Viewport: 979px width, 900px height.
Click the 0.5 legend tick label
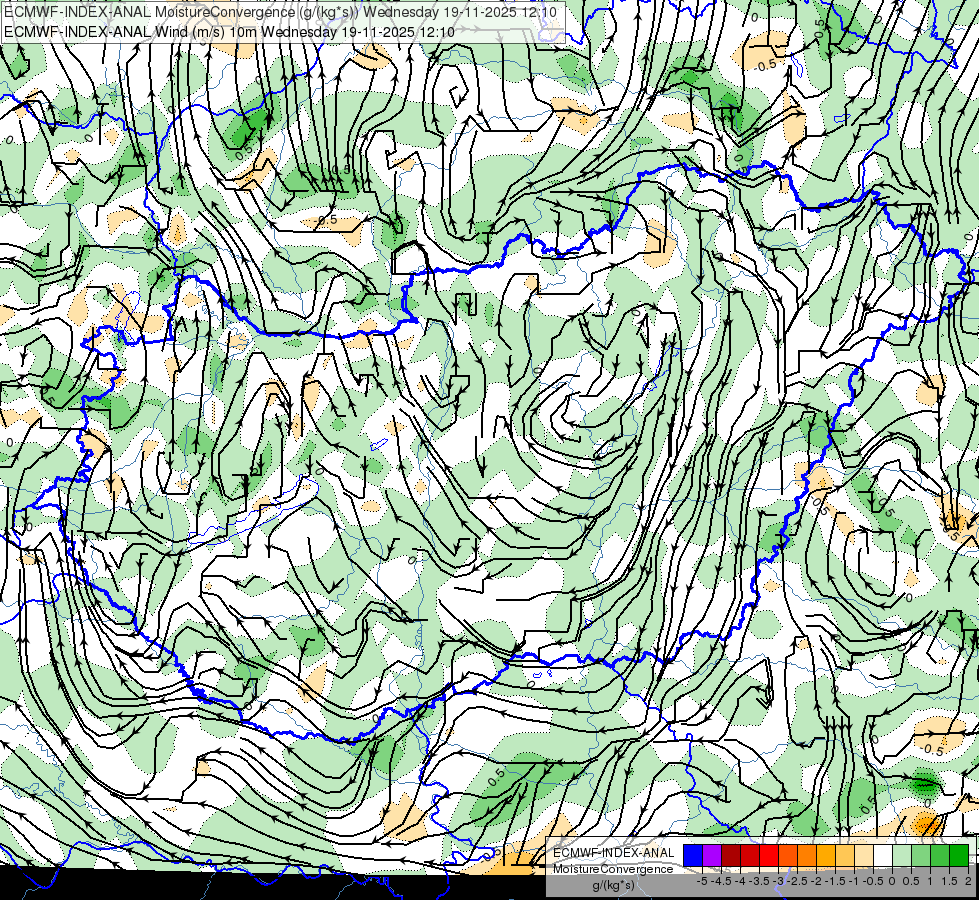pos(911,881)
